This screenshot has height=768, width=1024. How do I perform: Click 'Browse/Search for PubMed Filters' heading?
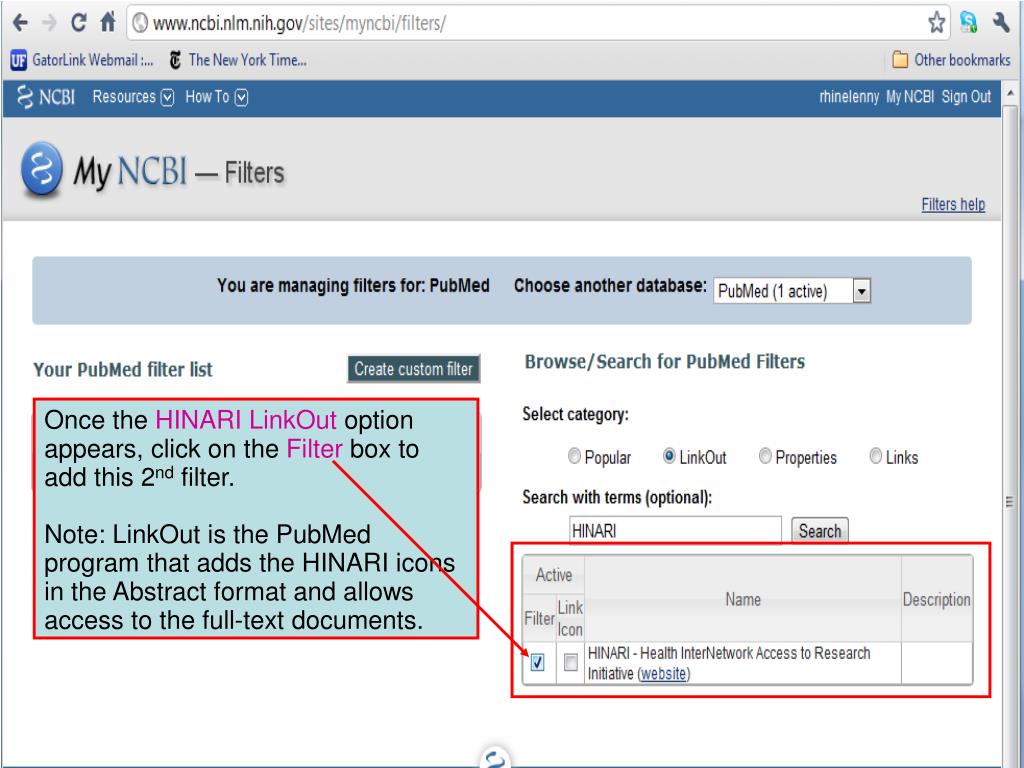click(x=665, y=362)
